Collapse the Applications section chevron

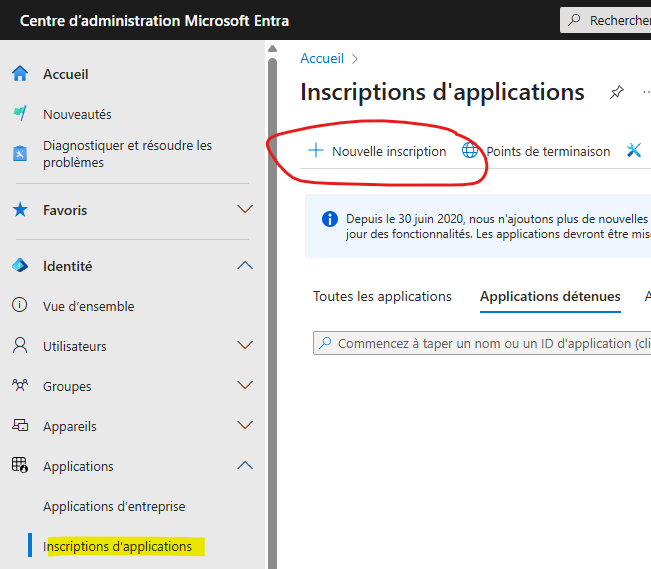click(245, 465)
